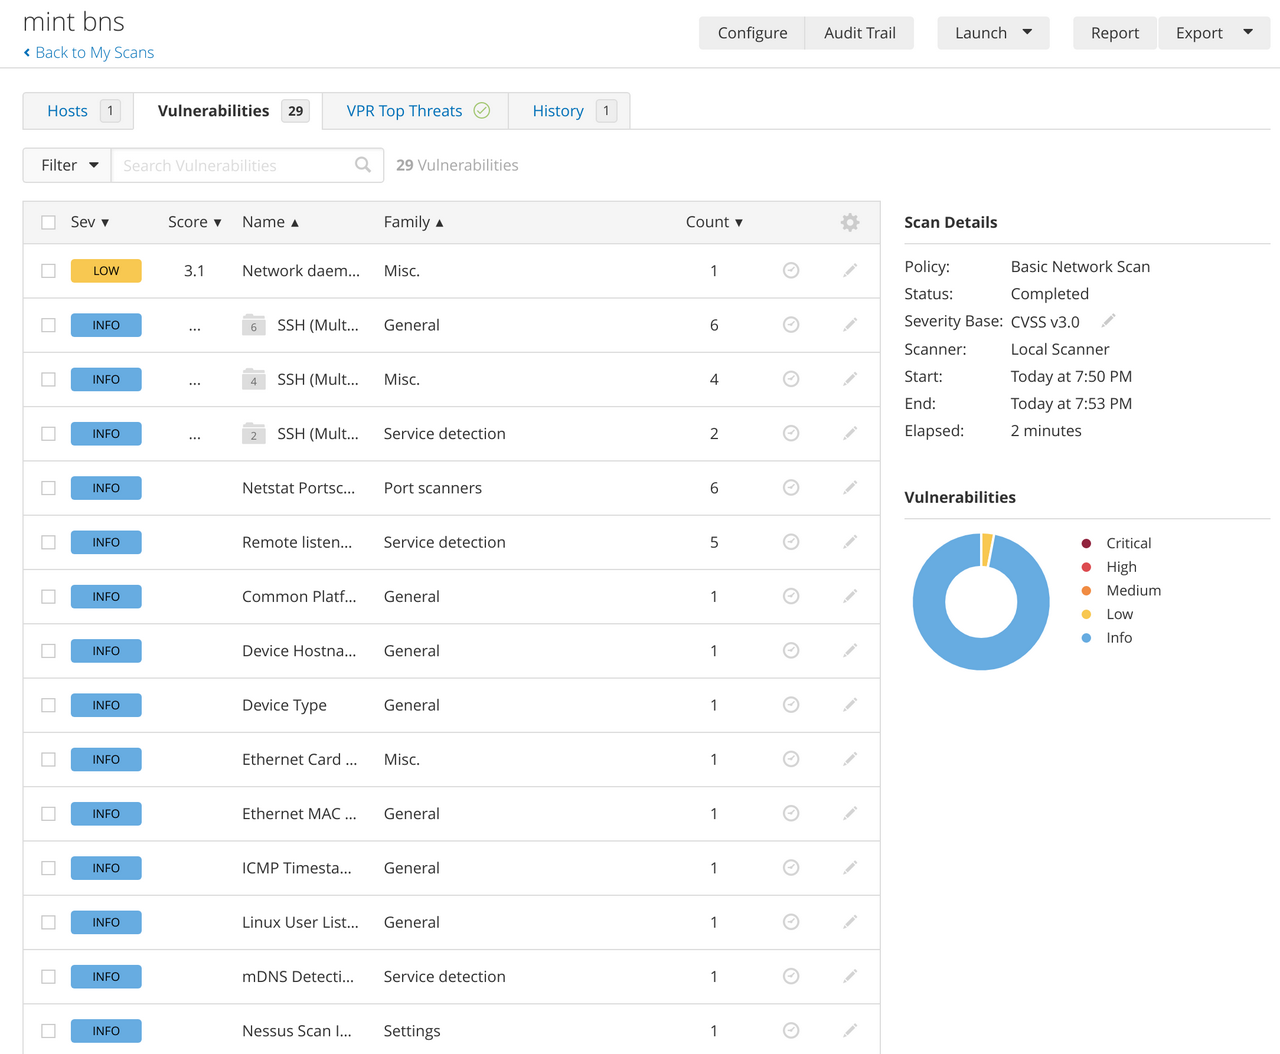Focus the Search Vulnerabilities field
1280x1054 pixels.
(x=235, y=165)
